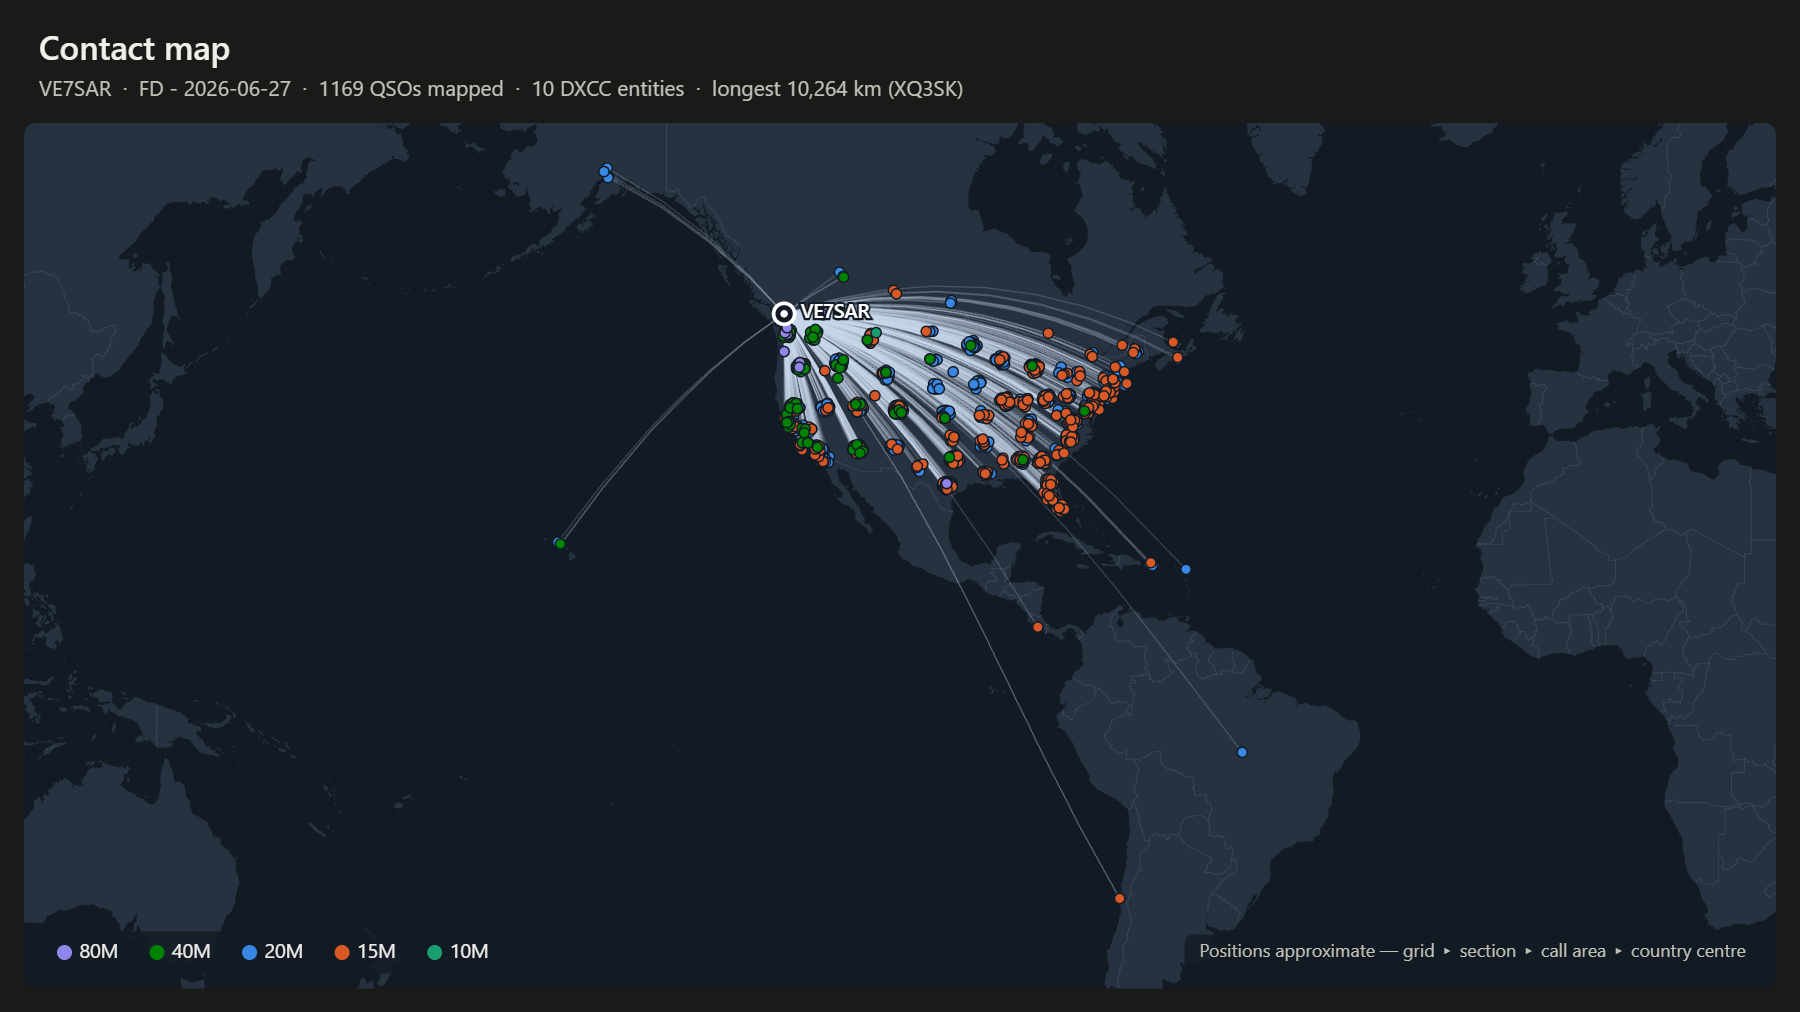Click the 40M band legend label
The width and height of the screenshot is (1800, 1012).
(191, 952)
